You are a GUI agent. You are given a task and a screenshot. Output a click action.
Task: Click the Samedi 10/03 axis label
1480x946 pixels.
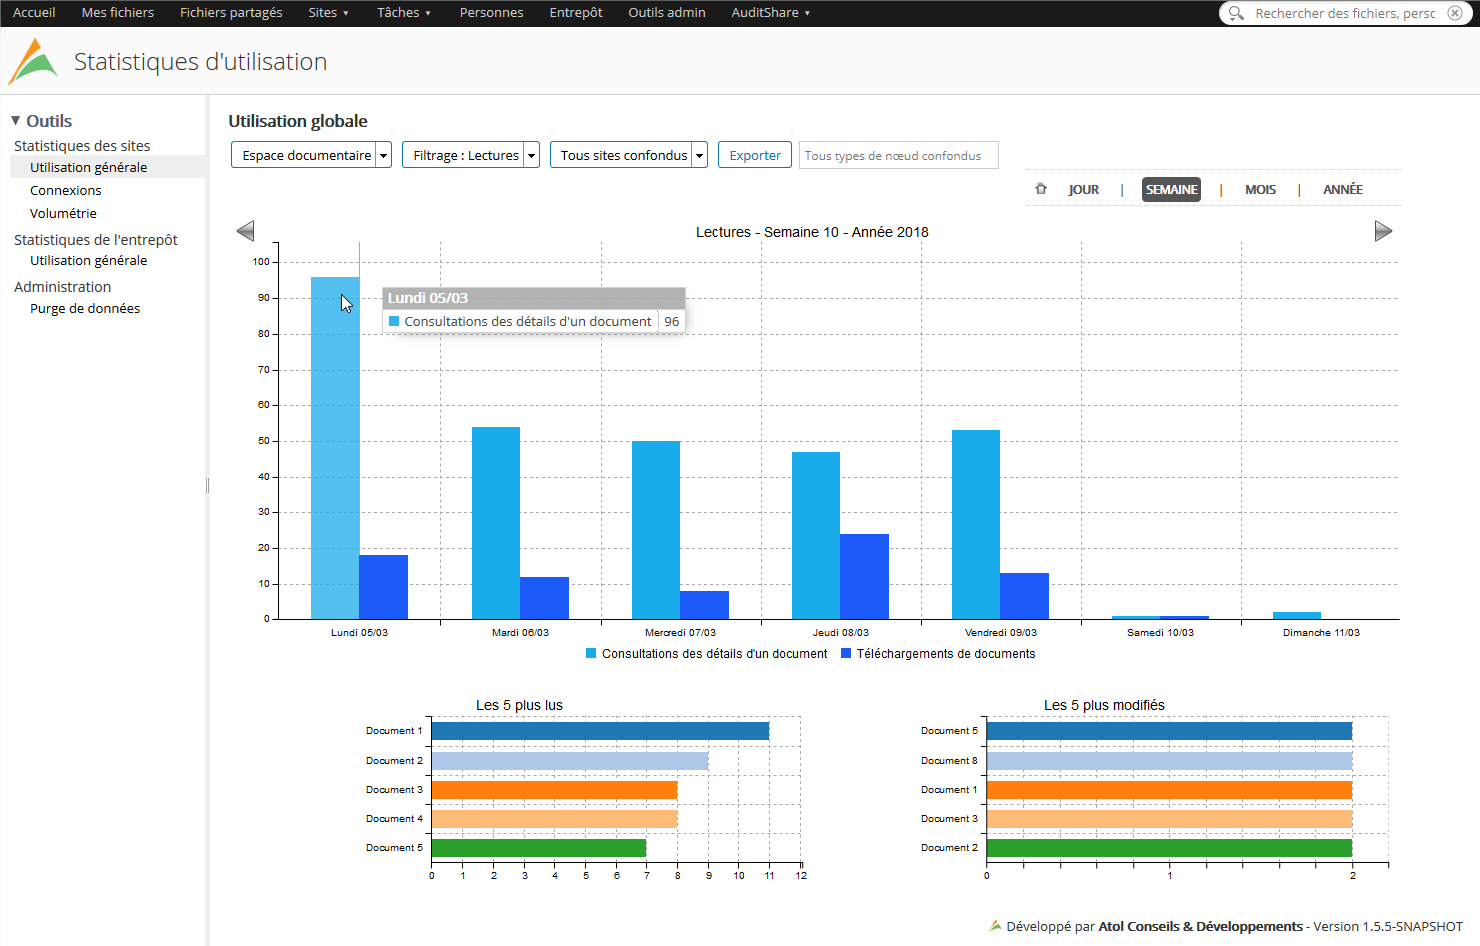pos(1160,633)
